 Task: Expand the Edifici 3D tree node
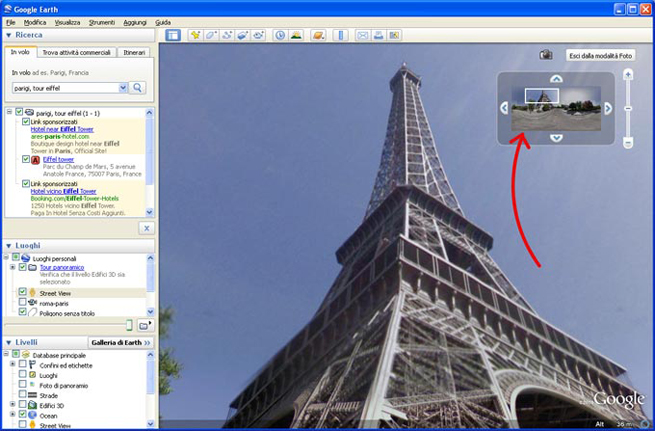13,404
